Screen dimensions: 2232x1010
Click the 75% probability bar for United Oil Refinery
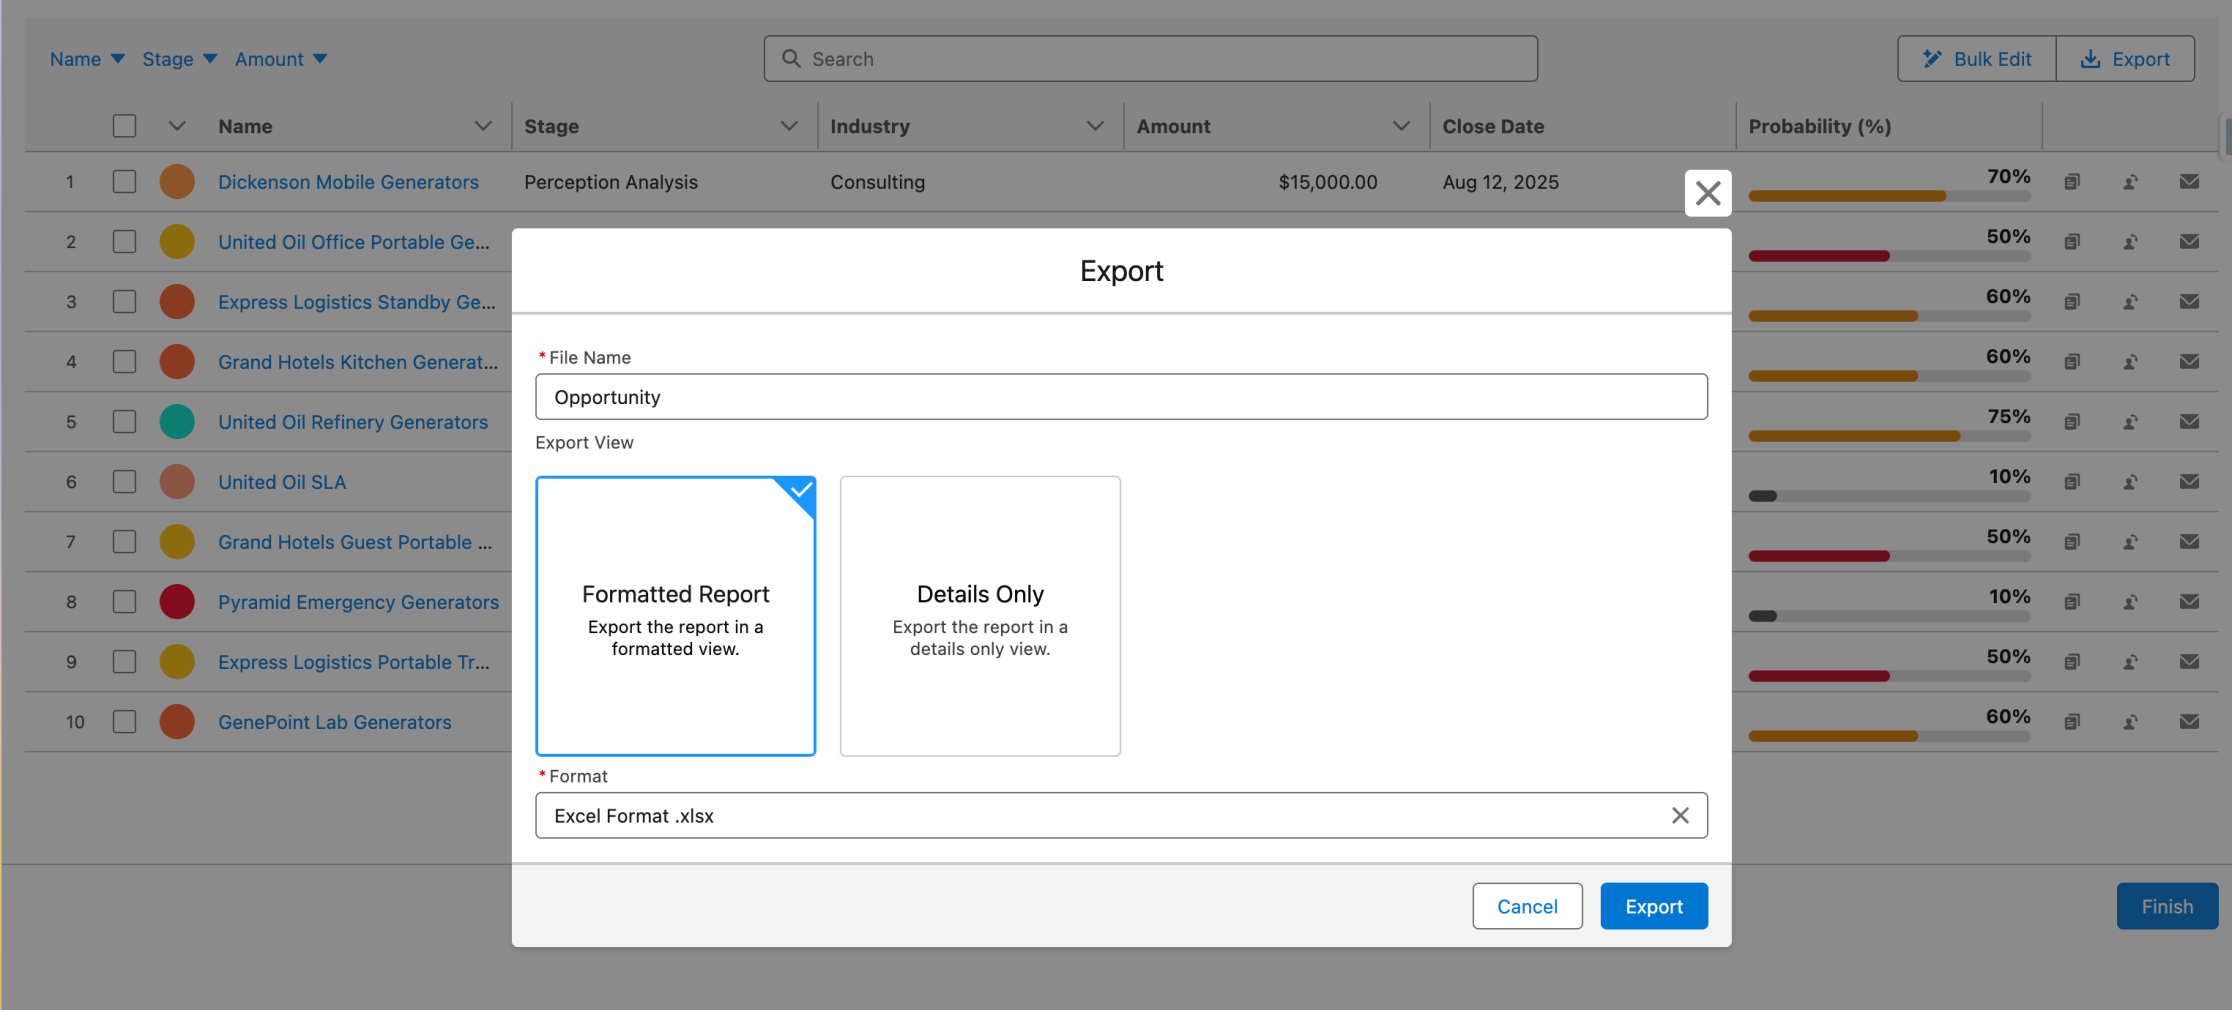[1889, 436]
